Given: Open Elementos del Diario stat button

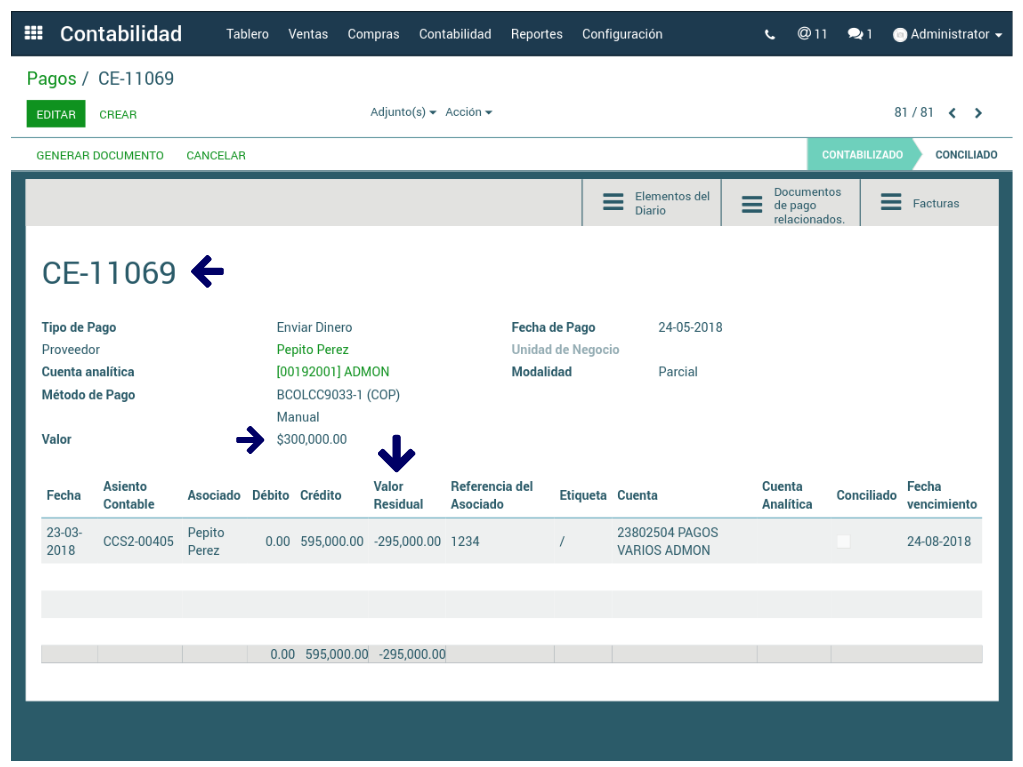Looking at the screenshot, I should click(x=652, y=203).
